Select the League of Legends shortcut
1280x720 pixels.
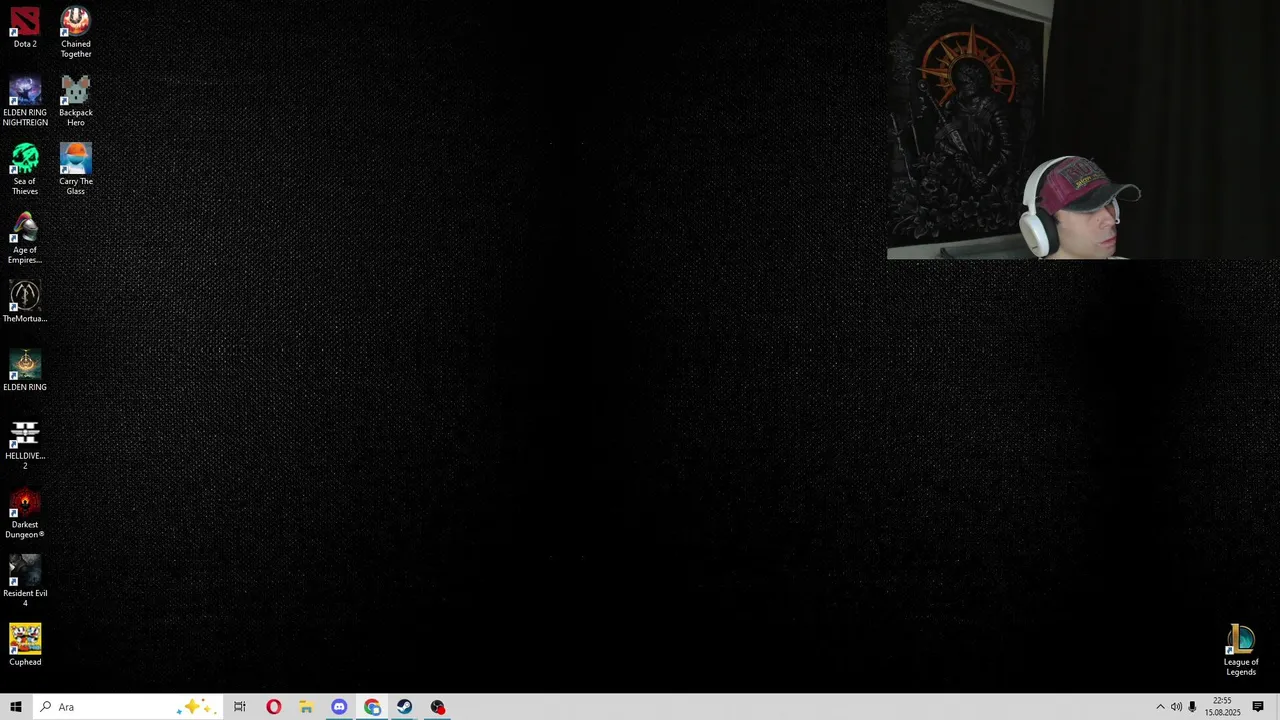coord(1241,651)
